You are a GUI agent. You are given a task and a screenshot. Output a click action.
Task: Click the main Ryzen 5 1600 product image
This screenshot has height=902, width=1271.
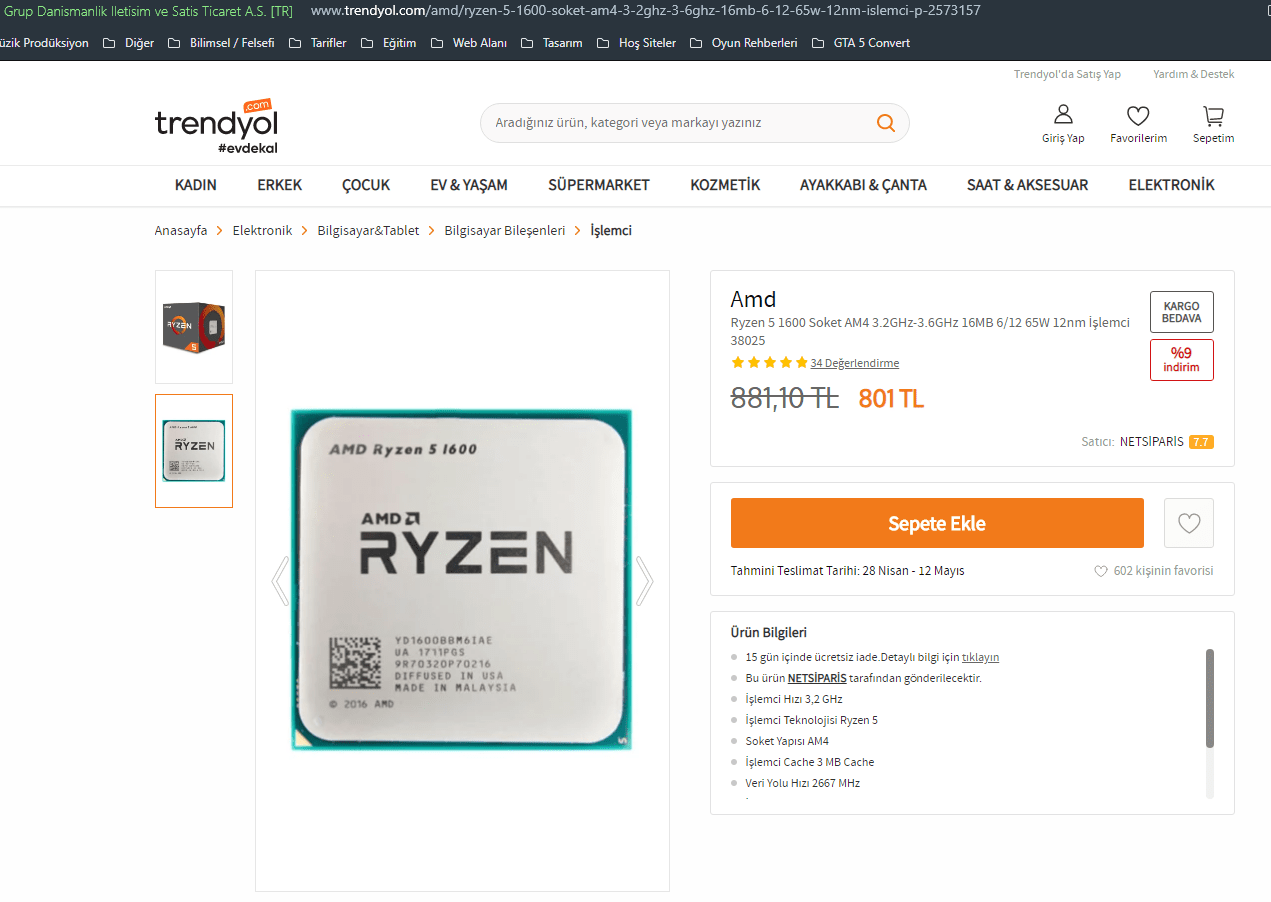click(462, 580)
